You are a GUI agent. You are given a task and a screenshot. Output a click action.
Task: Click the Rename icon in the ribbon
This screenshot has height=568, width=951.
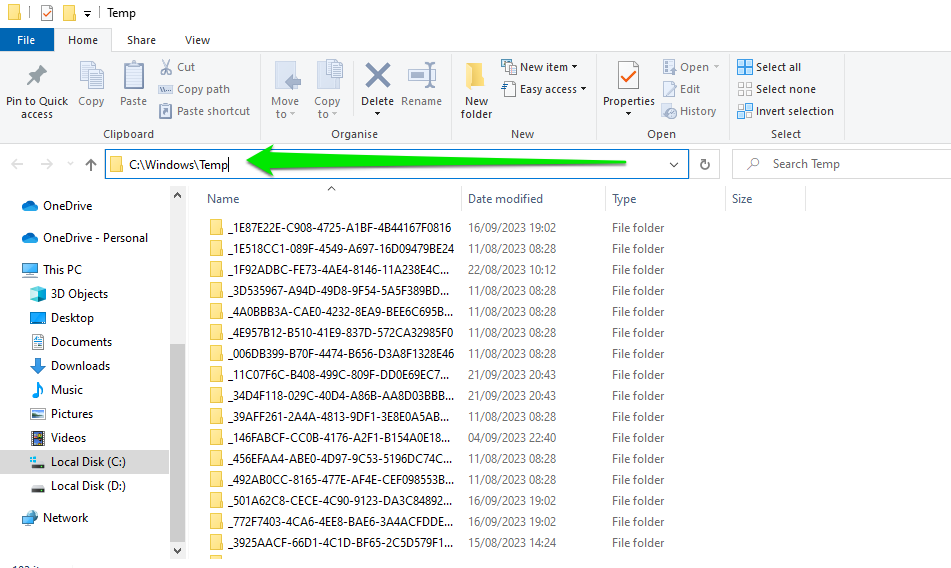pyautogui.click(x=421, y=78)
